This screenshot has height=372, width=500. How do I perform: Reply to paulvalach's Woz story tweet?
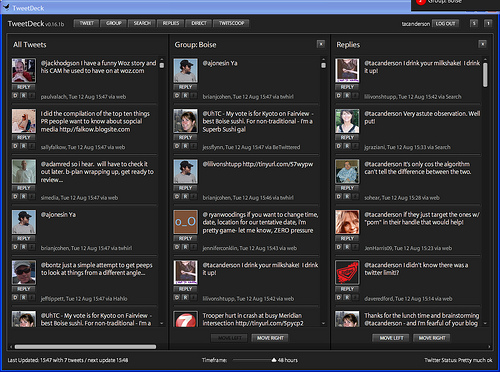point(24,87)
